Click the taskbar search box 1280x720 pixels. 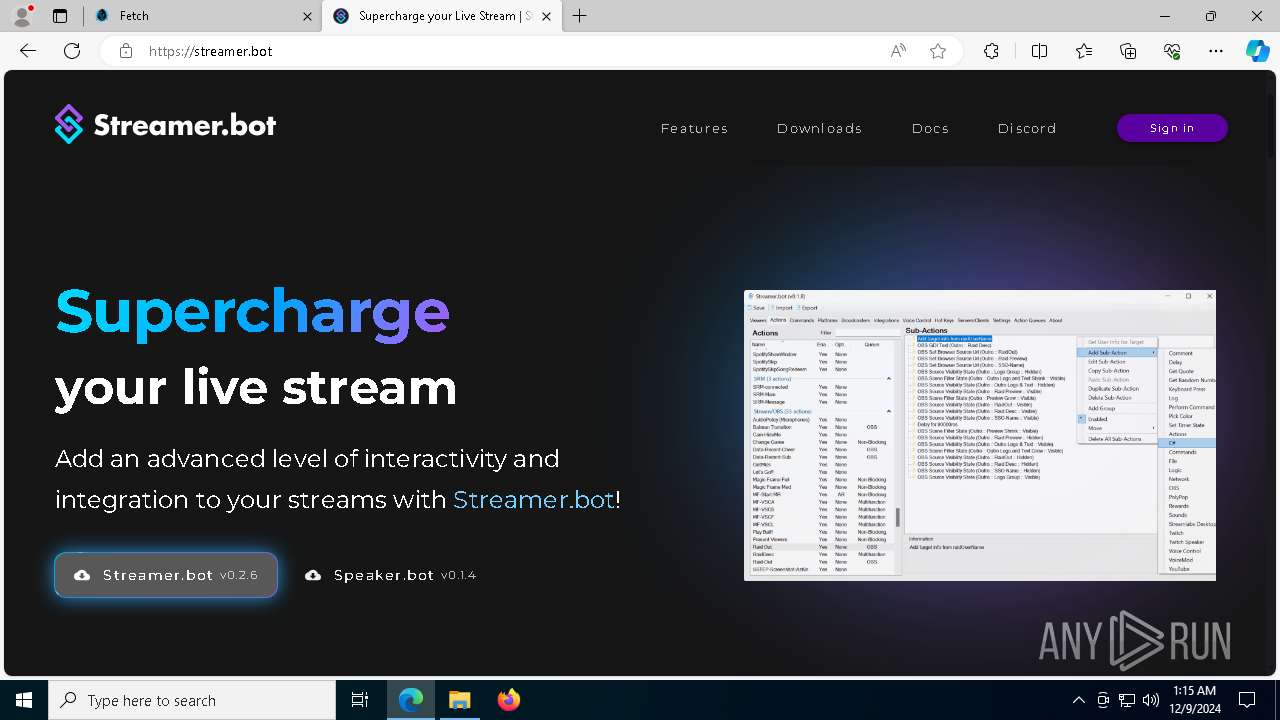[192, 700]
